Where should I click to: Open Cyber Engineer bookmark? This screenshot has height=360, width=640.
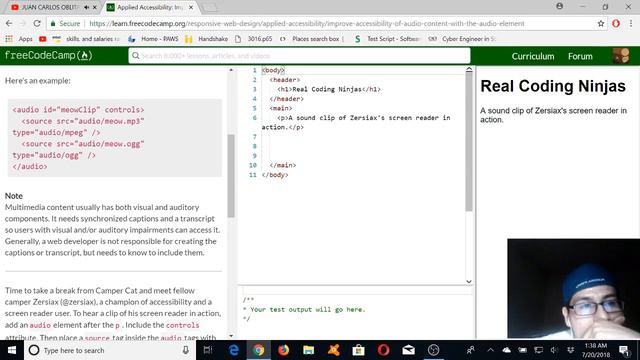tap(462, 39)
